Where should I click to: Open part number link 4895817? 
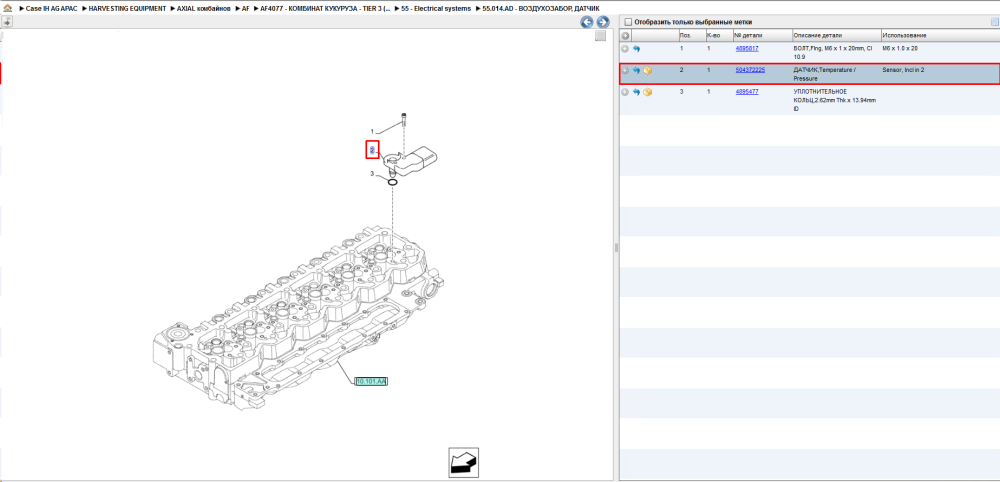[747, 48]
